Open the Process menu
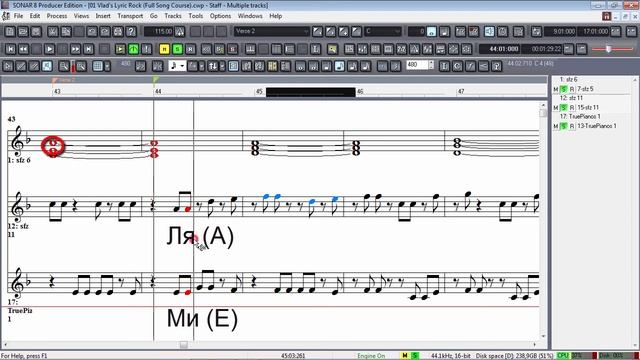The image size is (640, 360). (x=57, y=16)
